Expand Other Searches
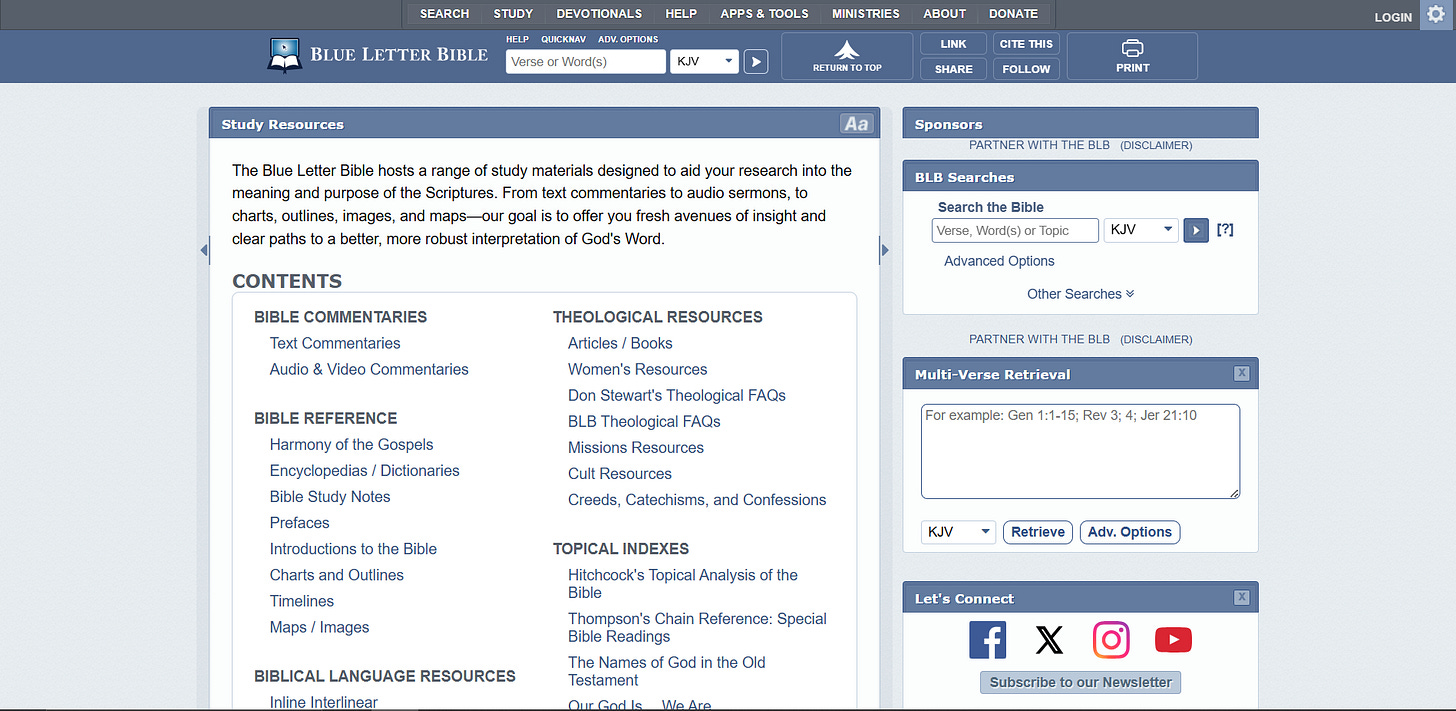This screenshot has width=1456, height=711. point(1080,294)
